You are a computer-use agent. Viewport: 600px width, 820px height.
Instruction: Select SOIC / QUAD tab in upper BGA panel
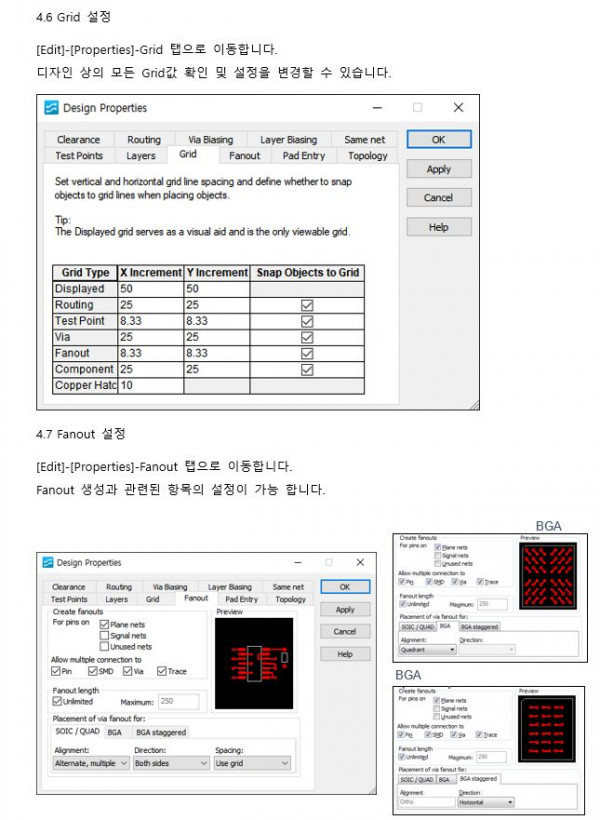click(417, 627)
